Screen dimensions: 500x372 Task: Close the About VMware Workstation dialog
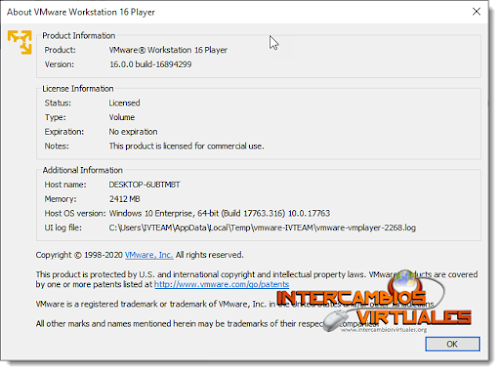point(476,12)
